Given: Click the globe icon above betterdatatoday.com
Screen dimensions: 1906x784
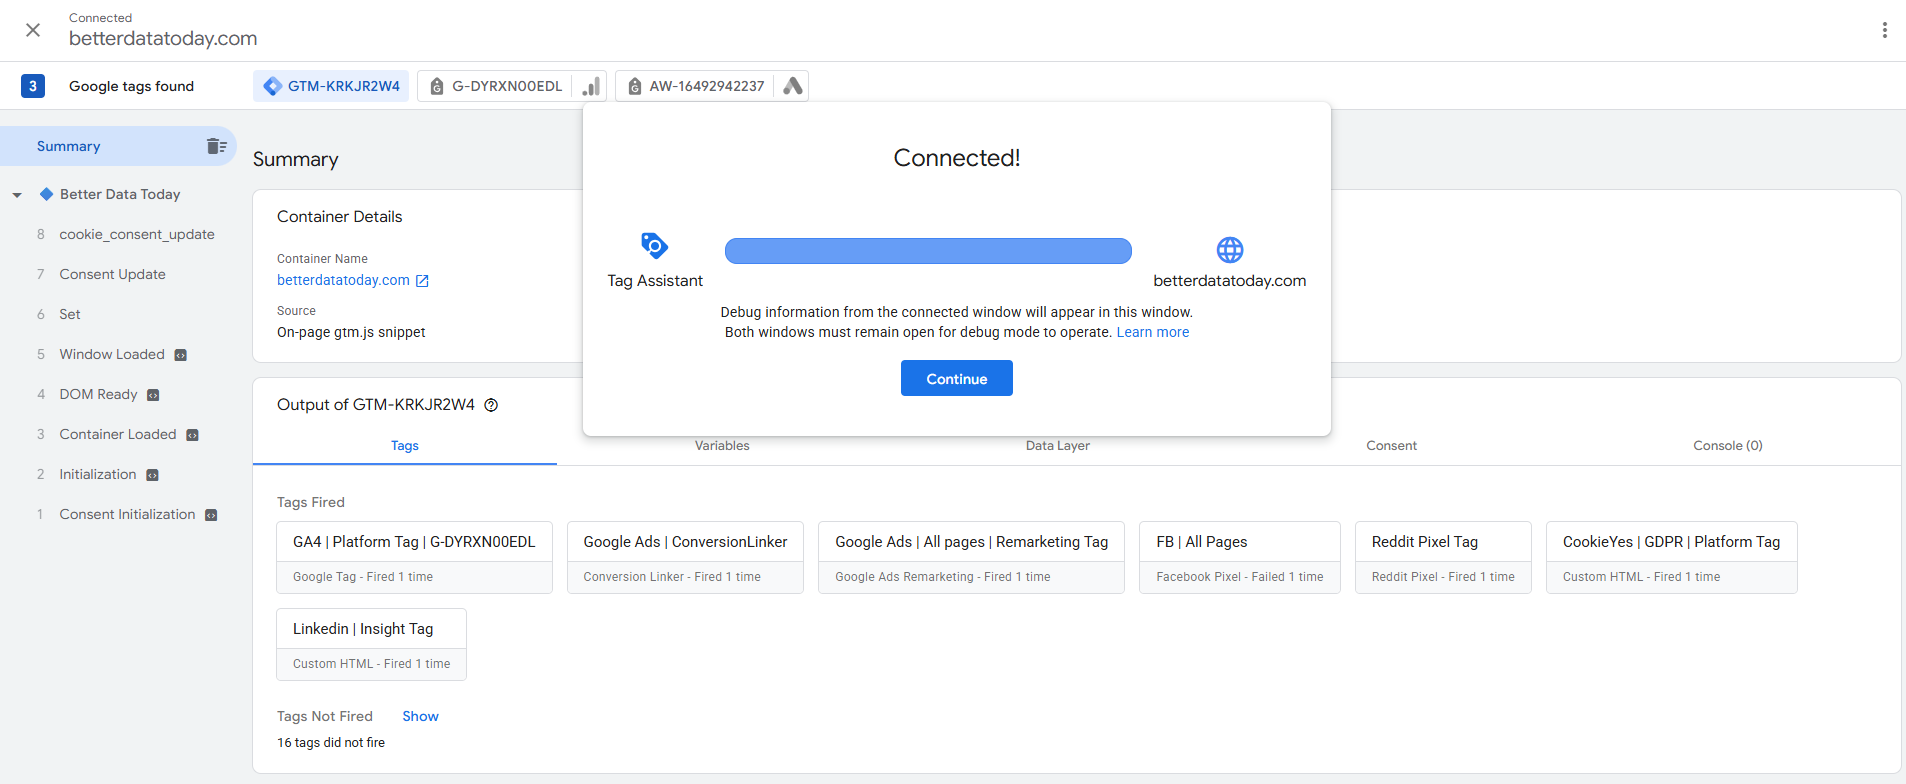Looking at the screenshot, I should (x=1230, y=249).
